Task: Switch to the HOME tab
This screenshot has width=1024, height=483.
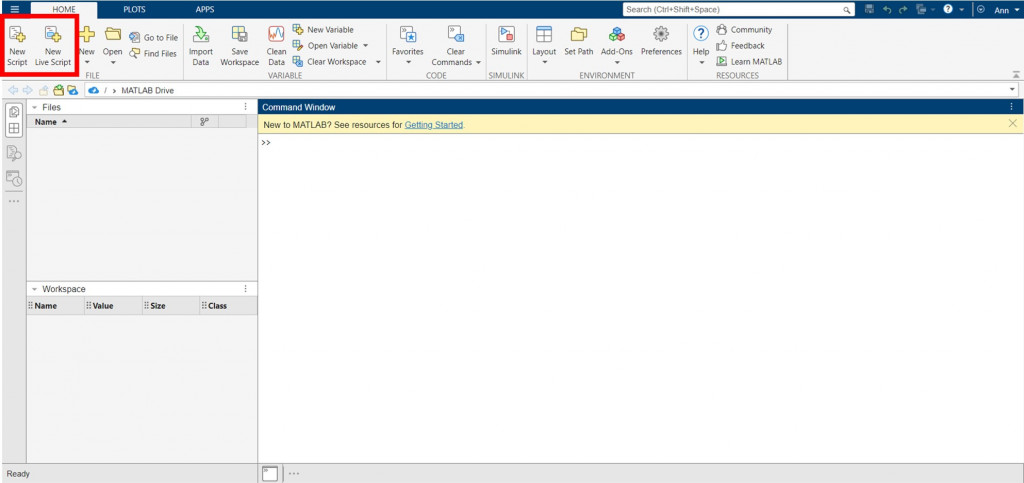Action: [x=64, y=10]
